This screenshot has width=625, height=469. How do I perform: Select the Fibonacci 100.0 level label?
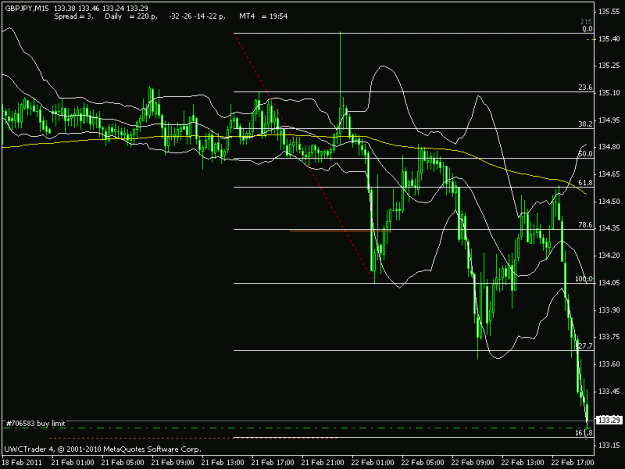tap(584, 279)
